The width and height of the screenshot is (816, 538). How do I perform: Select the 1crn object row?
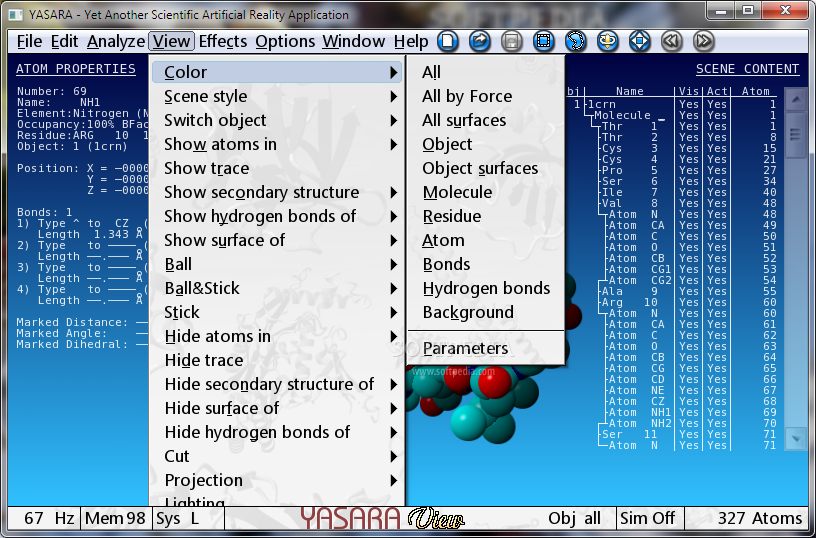tap(675, 104)
